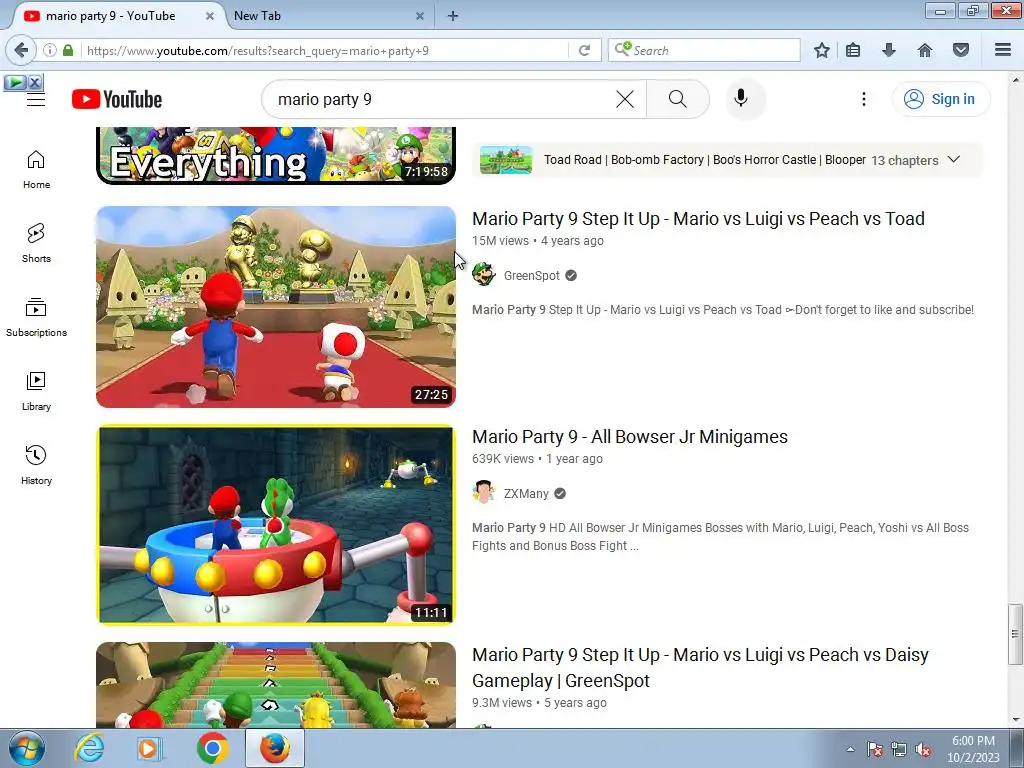Reload the page with the refresh icon
Screen dimensions: 1024x768
tap(584, 50)
